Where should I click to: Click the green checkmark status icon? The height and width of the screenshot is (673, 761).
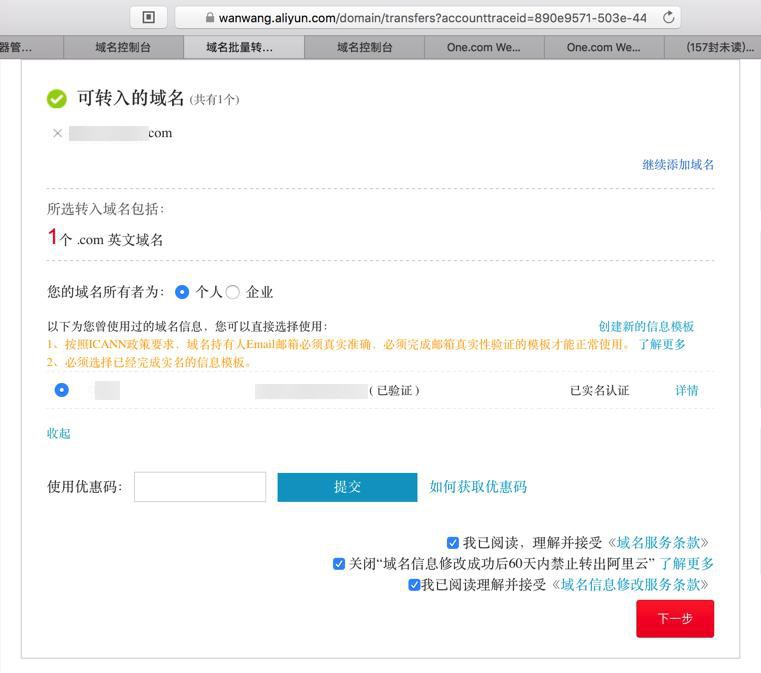(x=57, y=98)
